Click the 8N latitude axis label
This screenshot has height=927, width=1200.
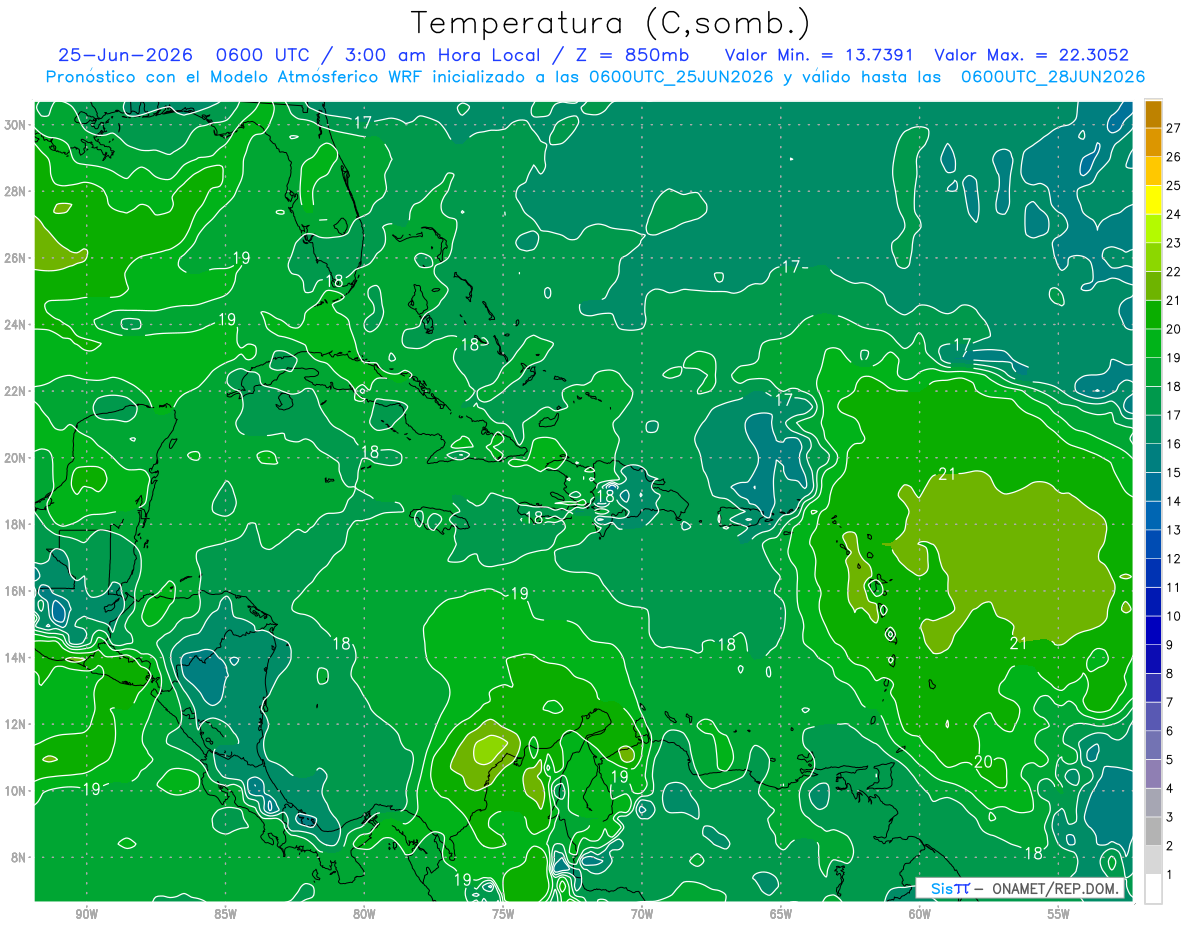point(17,857)
